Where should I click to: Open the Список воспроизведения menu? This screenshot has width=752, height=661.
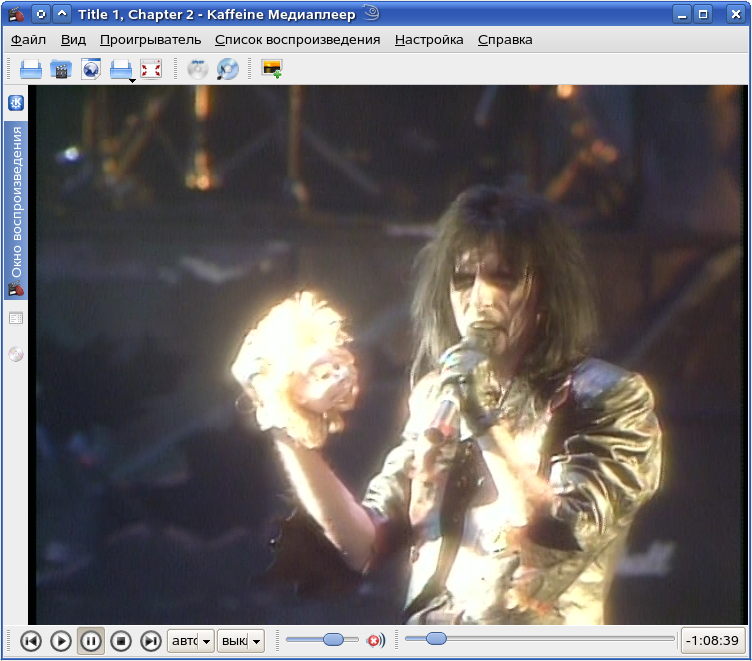[x=297, y=40]
